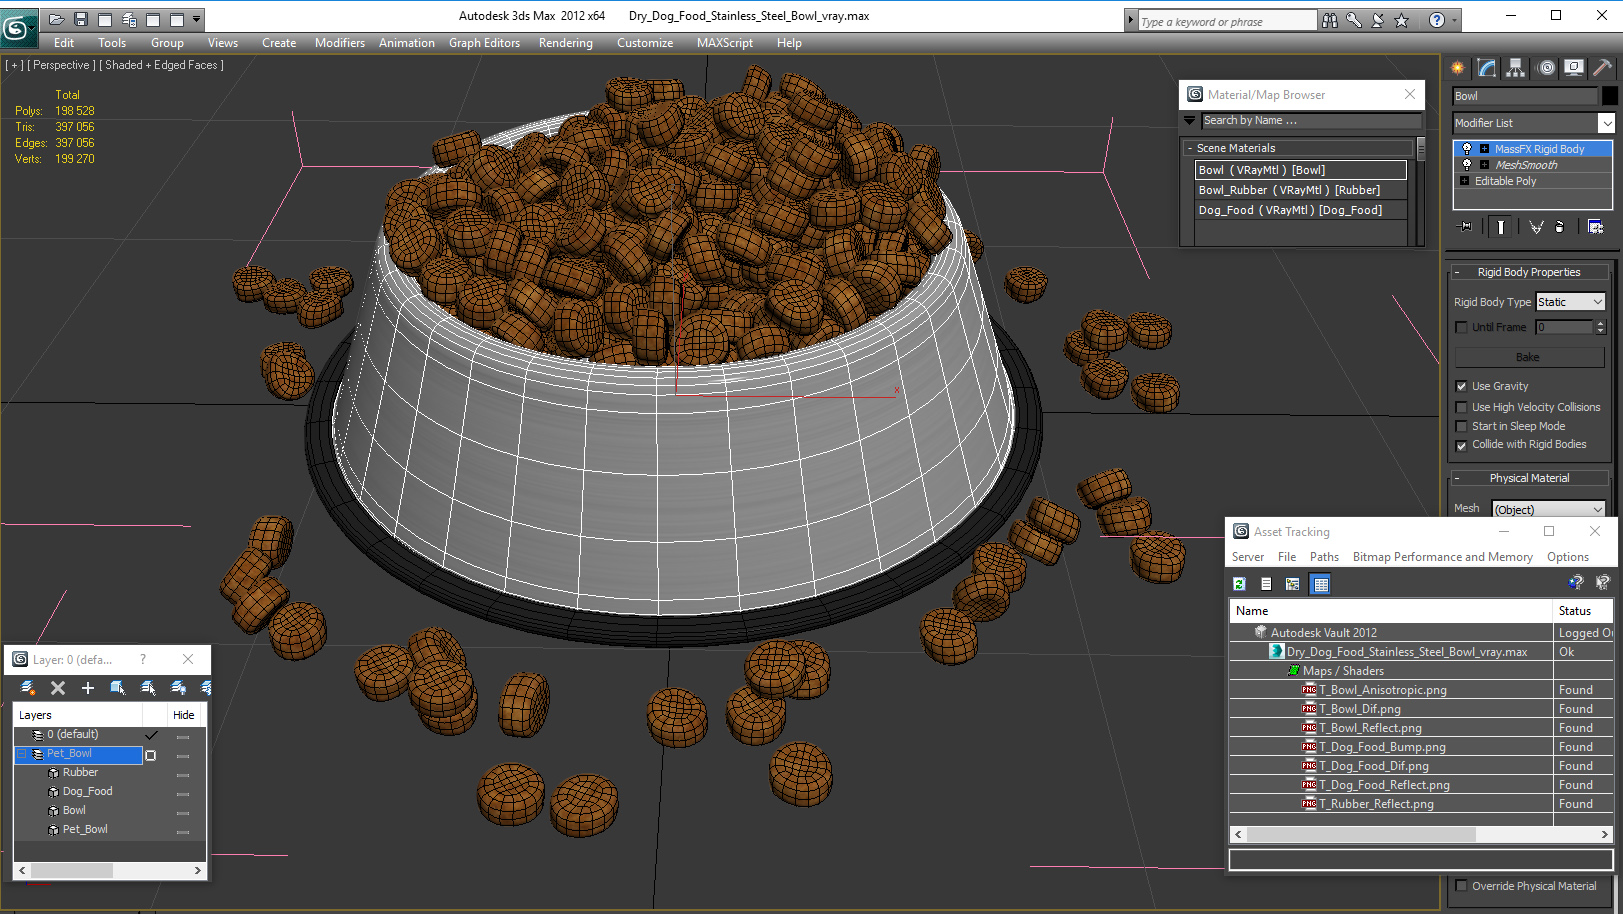Click Remove Modifier from stack icon
The height and width of the screenshot is (914, 1623).
tap(1559, 227)
